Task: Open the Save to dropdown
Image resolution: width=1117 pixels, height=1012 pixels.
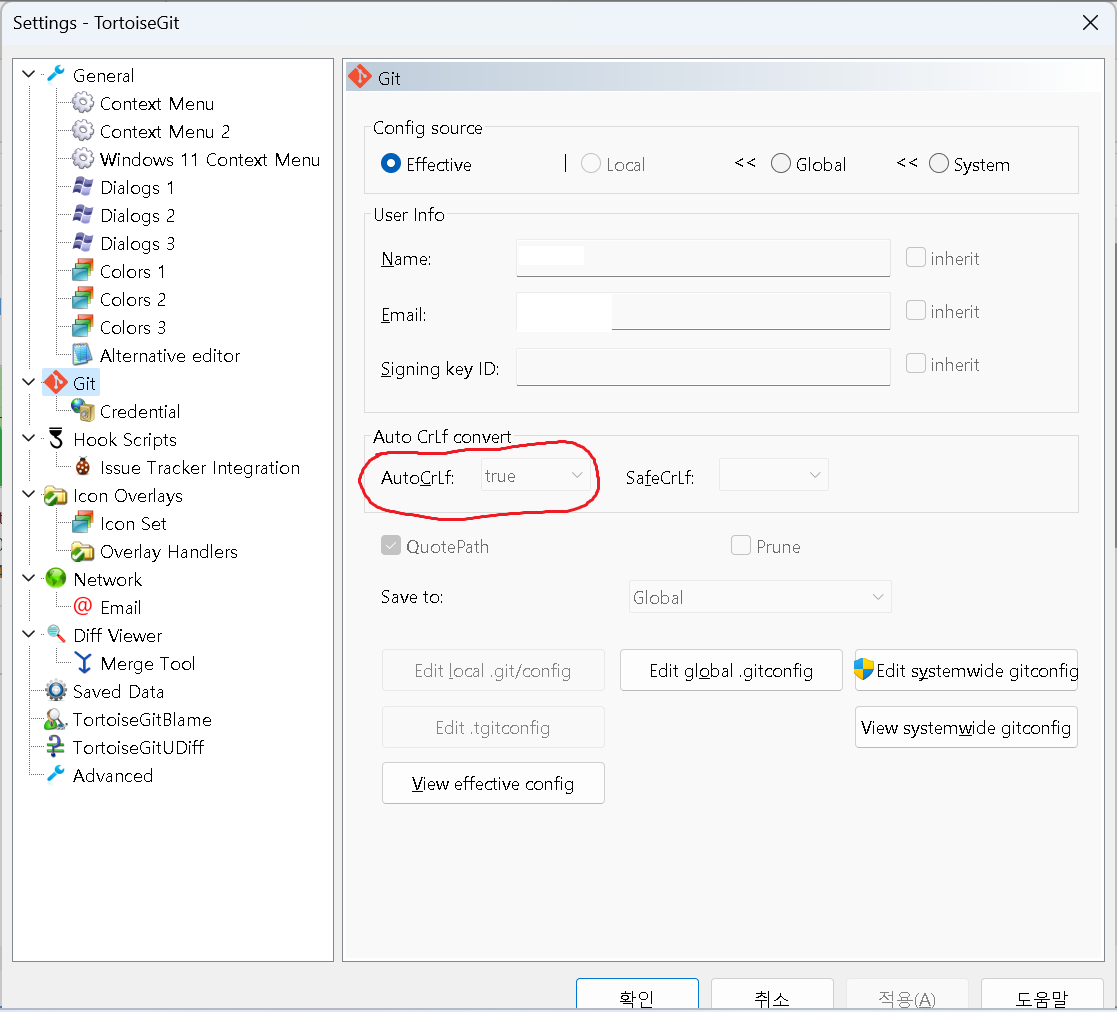Action: point(760,597)
